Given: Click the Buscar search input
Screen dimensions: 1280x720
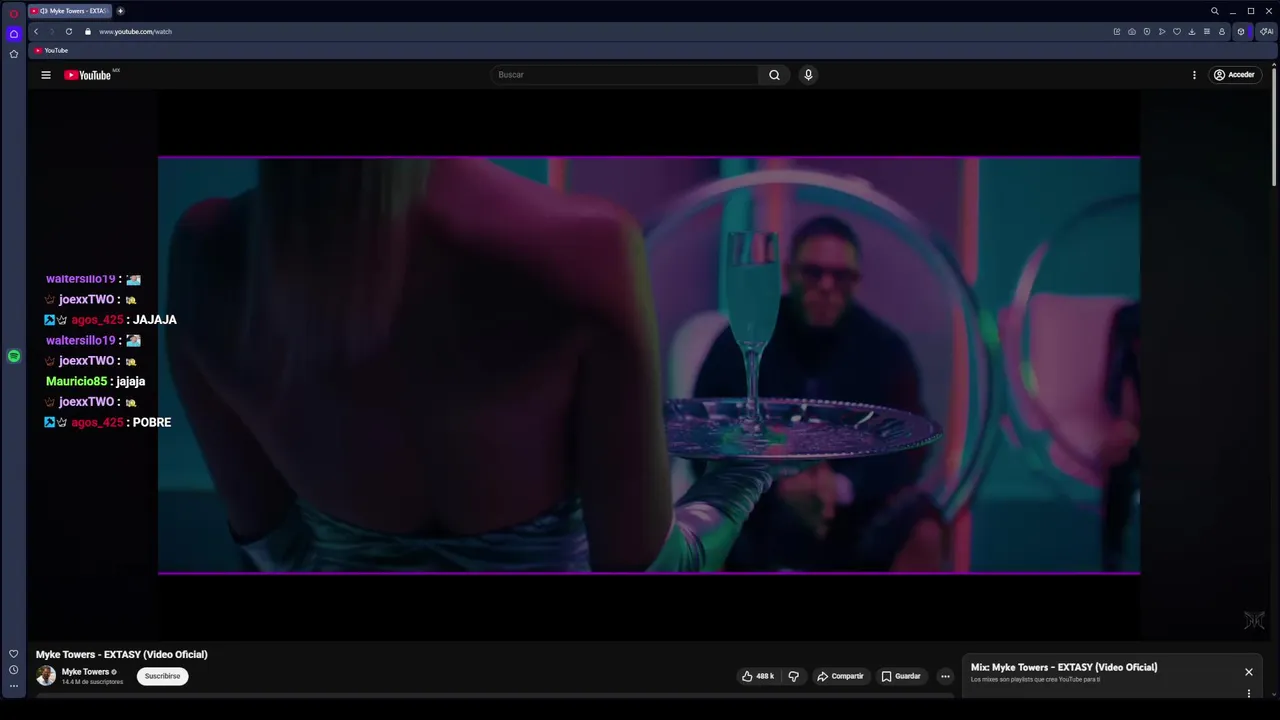Looking at the screenshot, I should (625, 75).
